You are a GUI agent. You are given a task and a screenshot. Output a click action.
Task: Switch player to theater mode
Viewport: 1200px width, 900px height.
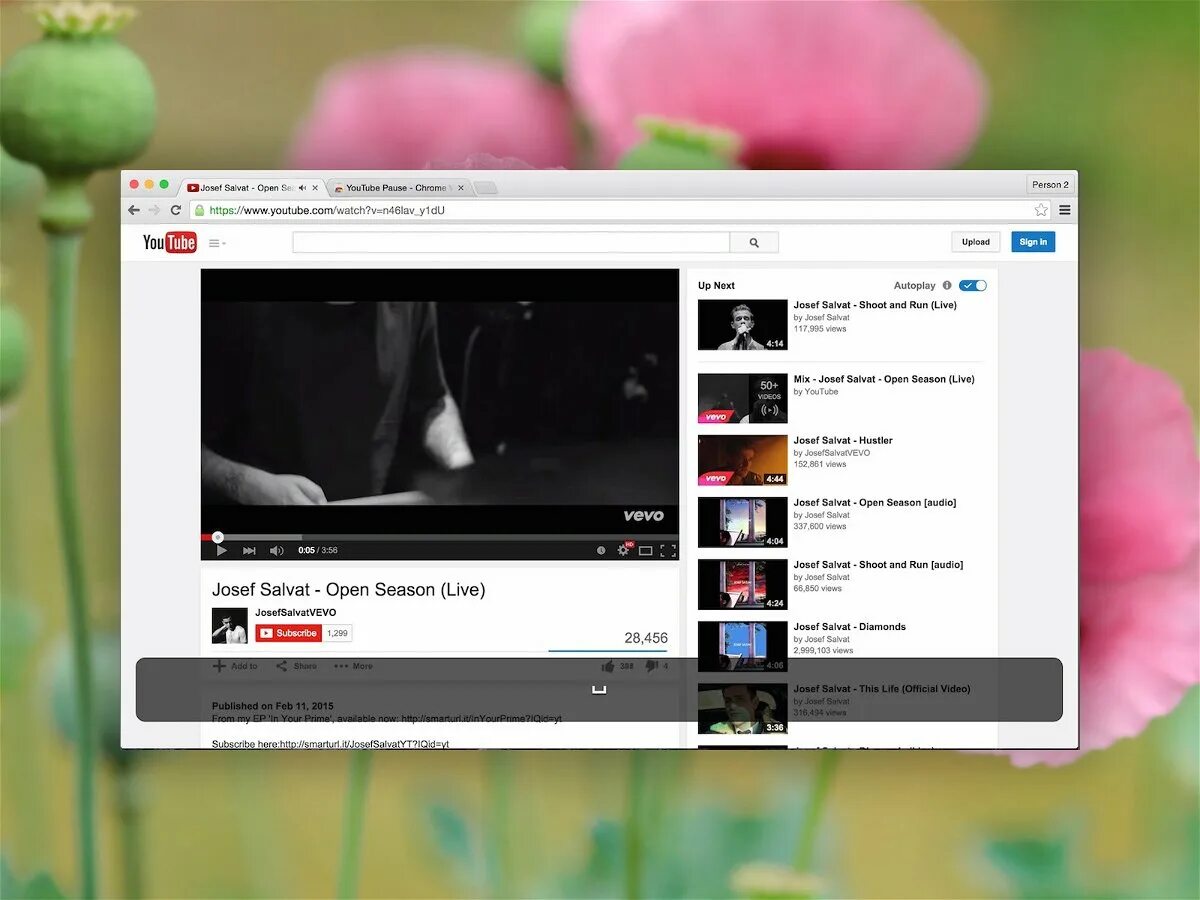646,550
